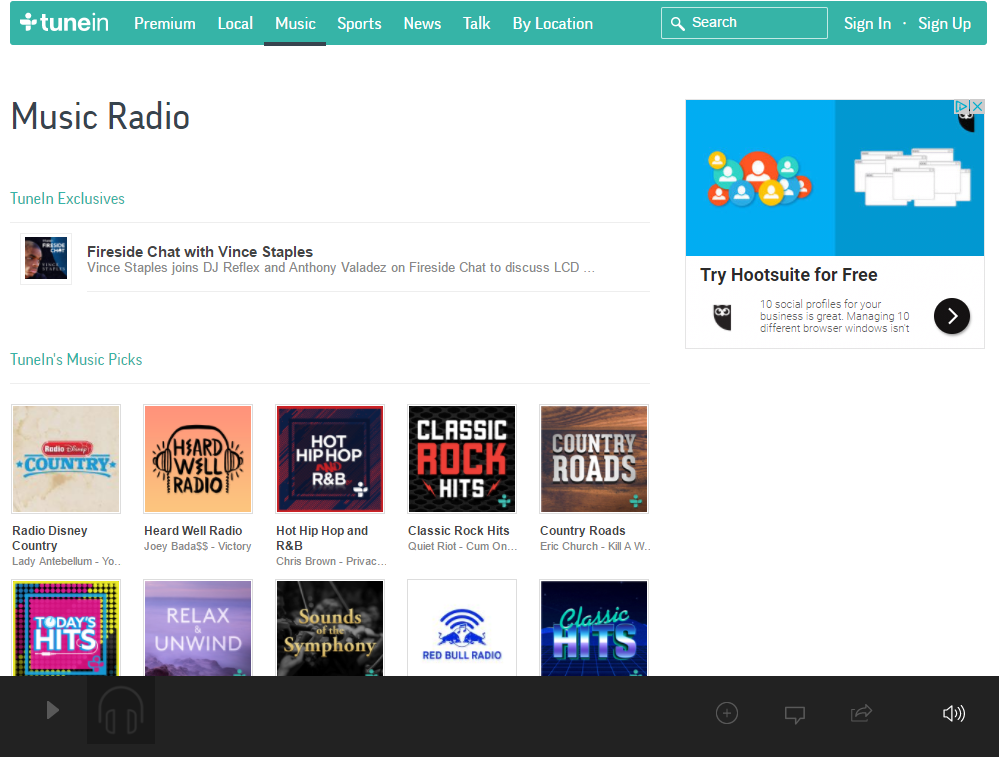Click 'Eric Church - Kill A W..' text

pos(595,546)
